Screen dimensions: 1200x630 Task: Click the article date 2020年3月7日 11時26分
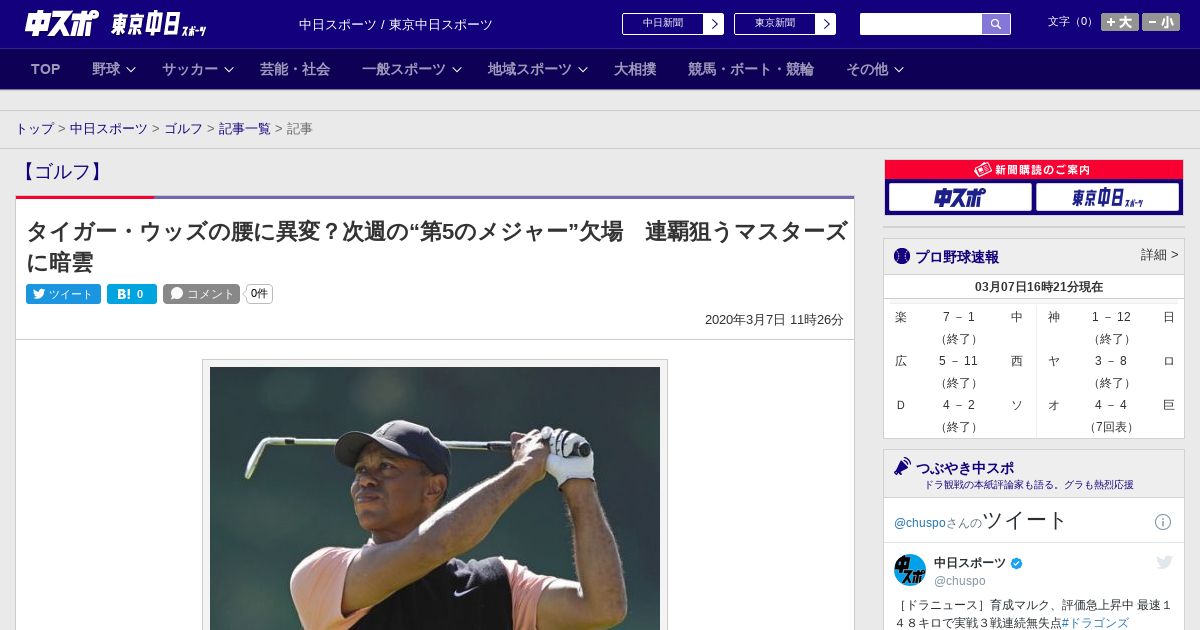pos(774,320)
